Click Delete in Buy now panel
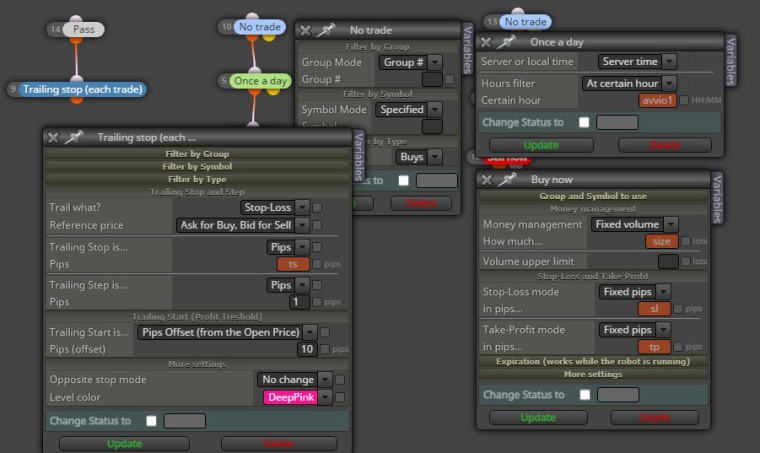The width and height of the screenshot is (760, 453). coord(654,418)
